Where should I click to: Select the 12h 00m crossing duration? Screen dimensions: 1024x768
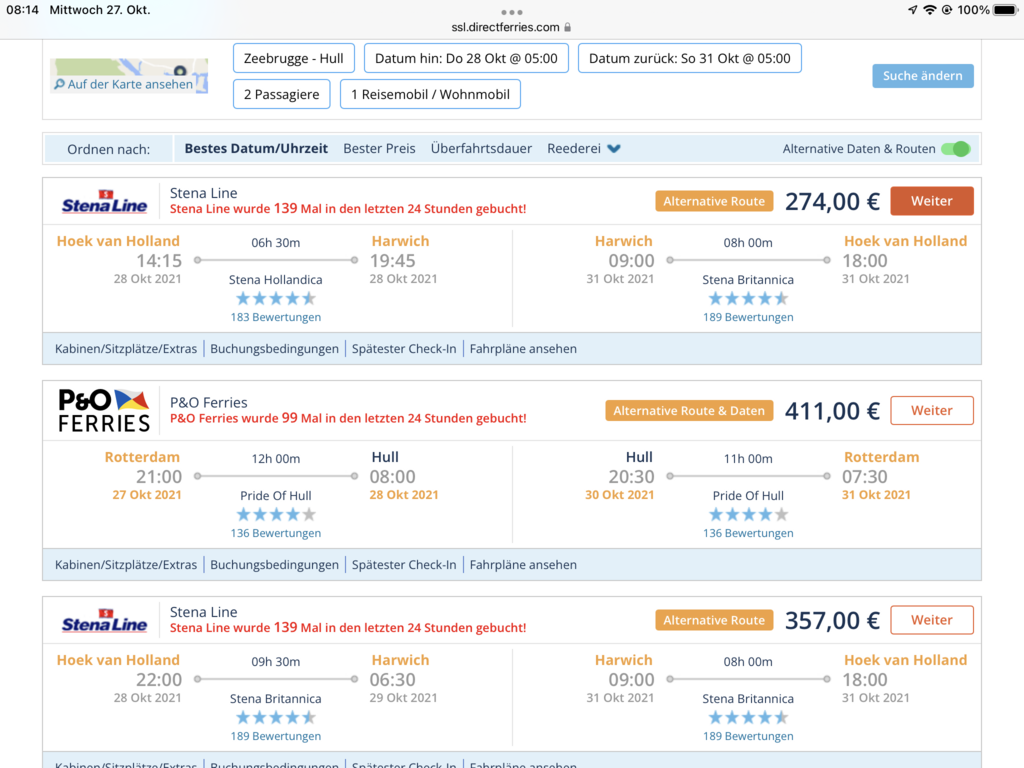pyautogui.click(x=276, y=459)
